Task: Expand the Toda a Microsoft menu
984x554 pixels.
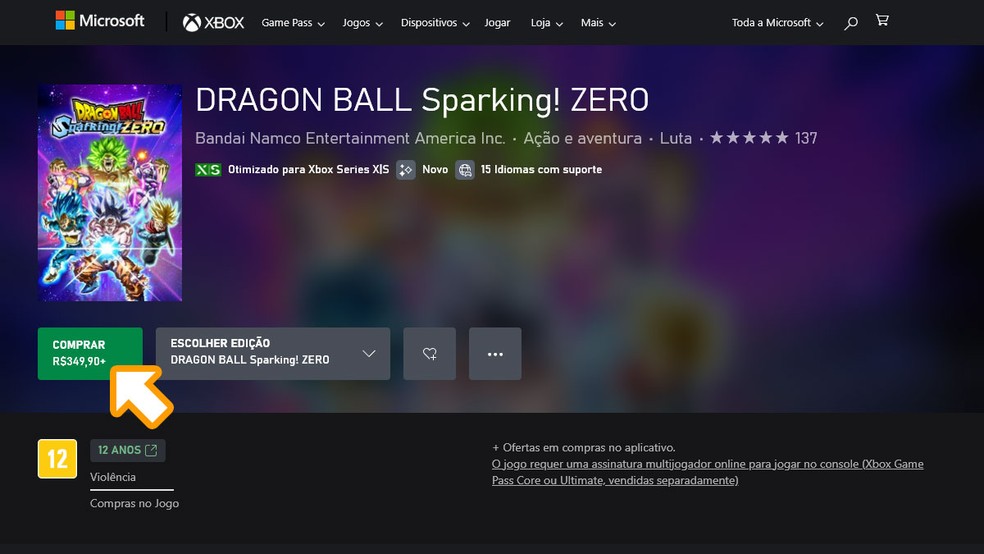Action: (x=777, y=23)
